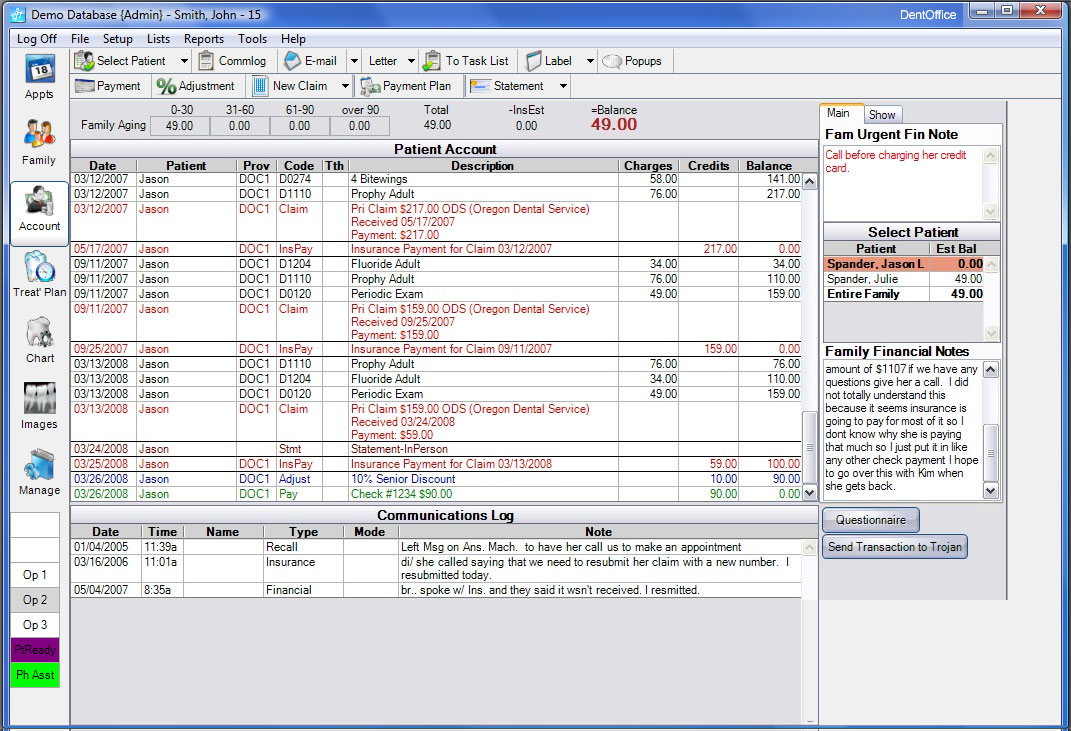This screenshot has width=1071, height=731.
Task: Click the Payment Plan toolbar button
Action: click(406, 86)
